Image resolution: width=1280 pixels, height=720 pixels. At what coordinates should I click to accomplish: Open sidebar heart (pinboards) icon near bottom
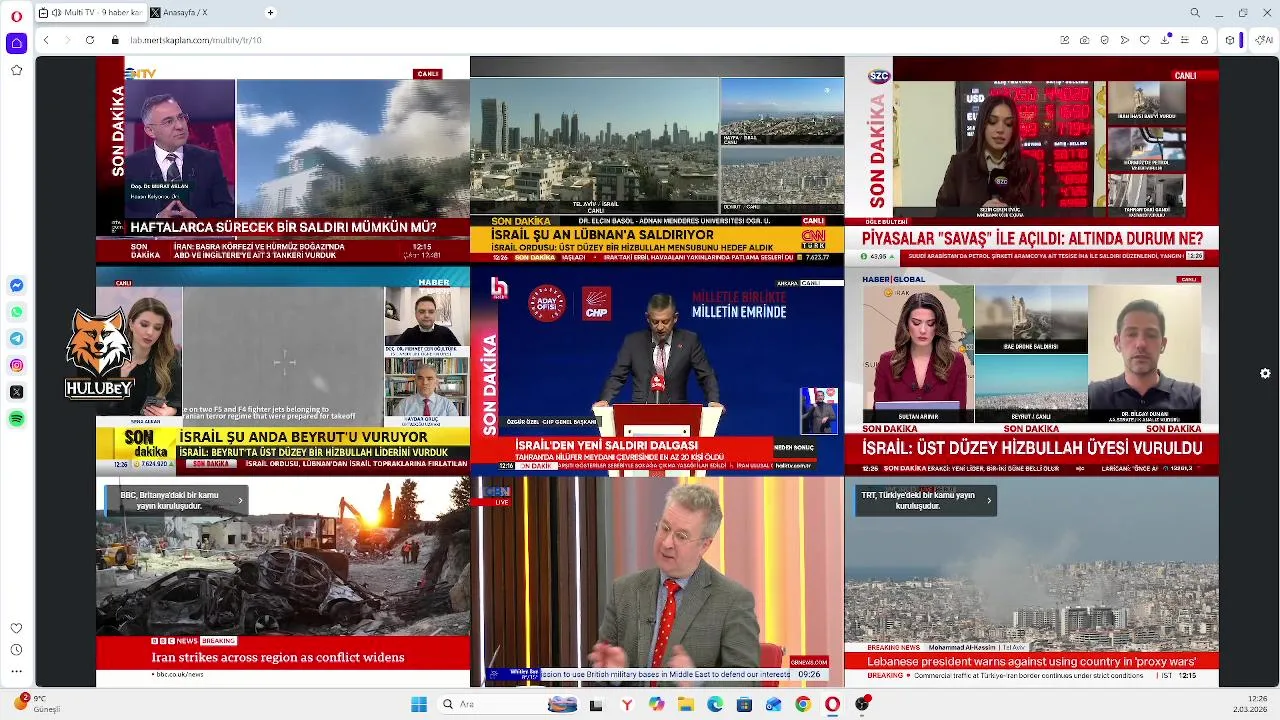point(16,628)
